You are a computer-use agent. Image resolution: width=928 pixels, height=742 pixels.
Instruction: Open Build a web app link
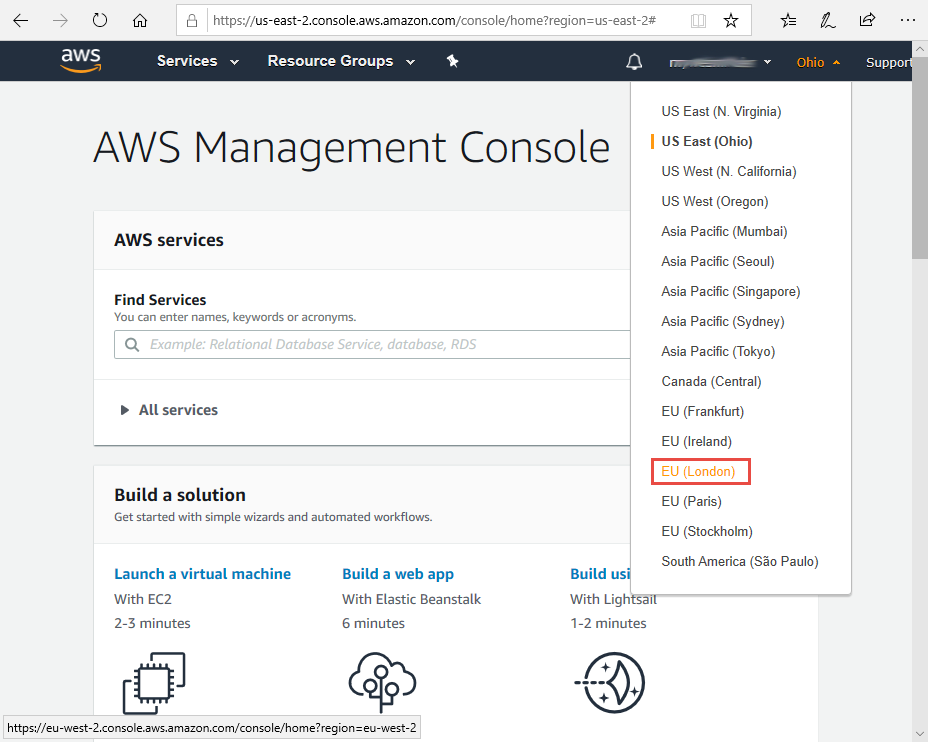pos(398,574)
